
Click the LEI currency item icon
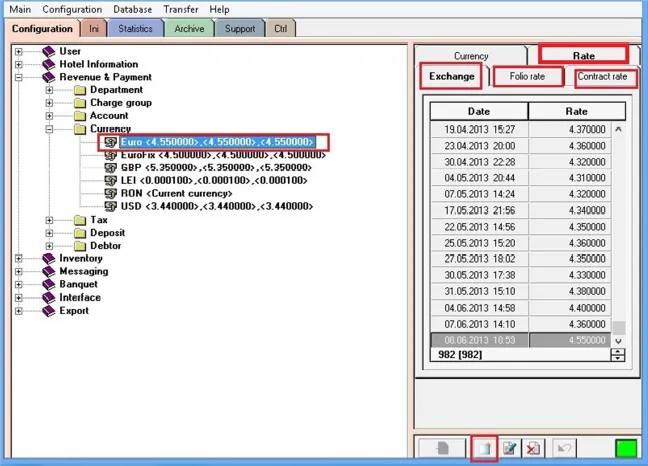[110, 181]
